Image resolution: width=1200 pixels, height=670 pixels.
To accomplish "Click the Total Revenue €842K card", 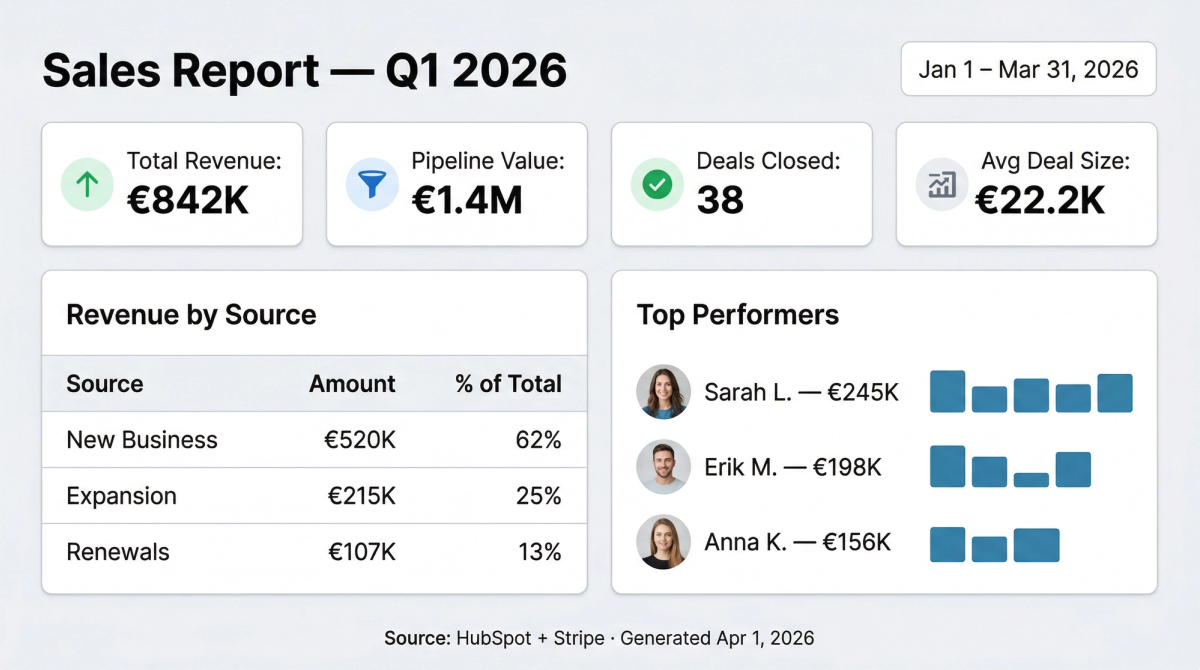I will click(x=172, y=185).
